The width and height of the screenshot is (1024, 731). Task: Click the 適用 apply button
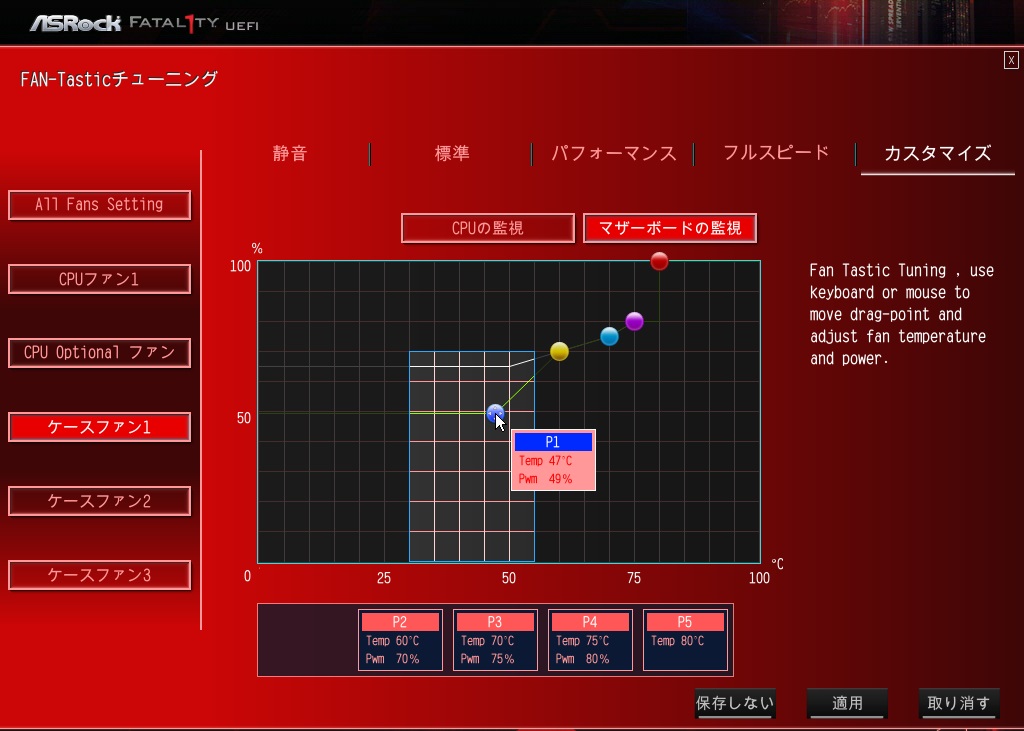point(847,704)
